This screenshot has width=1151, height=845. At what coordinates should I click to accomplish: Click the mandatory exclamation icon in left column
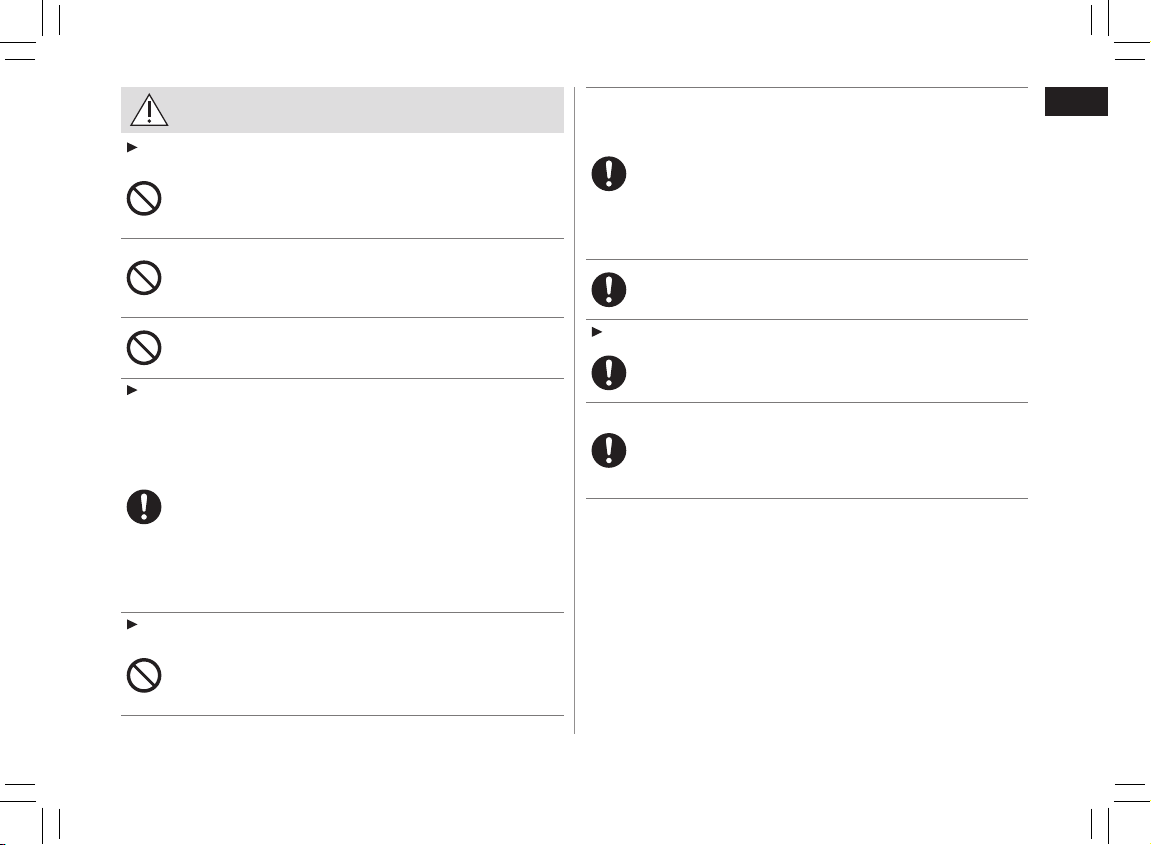144,507
